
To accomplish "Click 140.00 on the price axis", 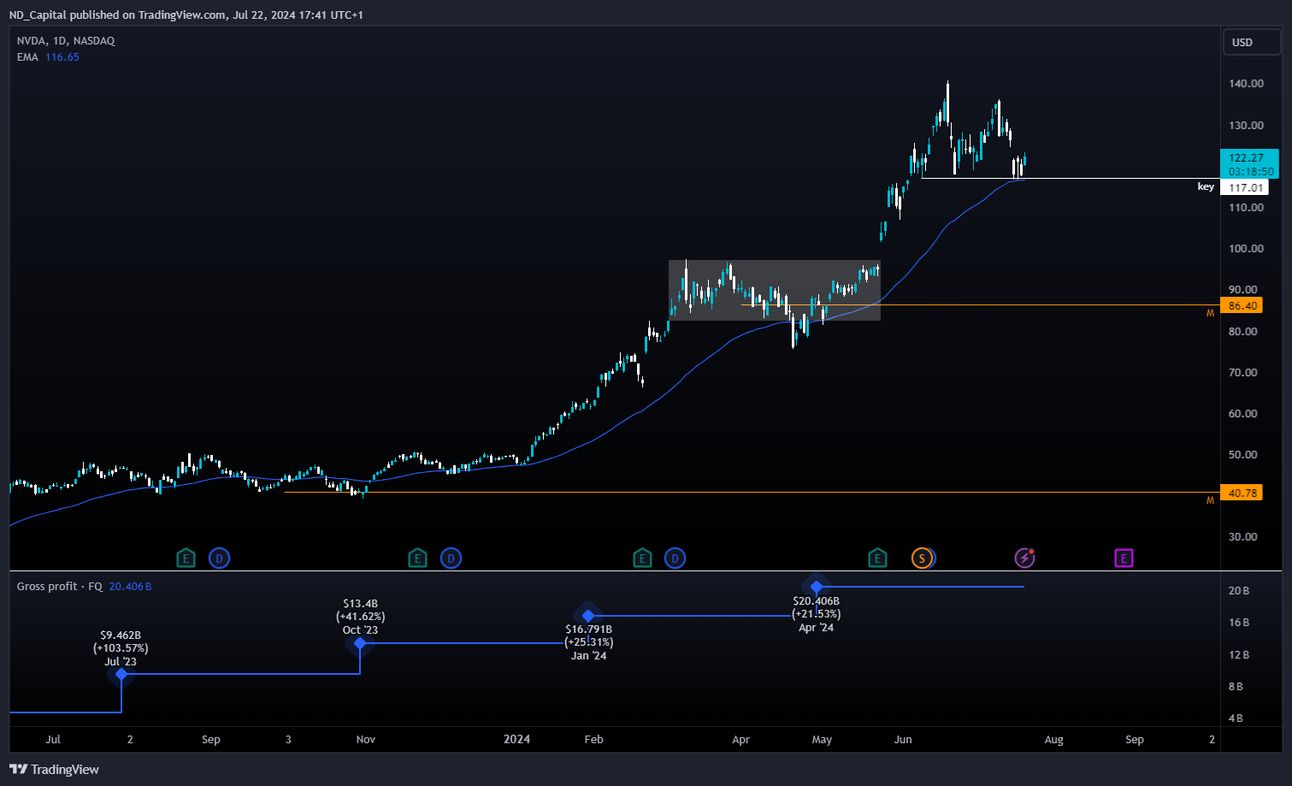I will 1244,84.
